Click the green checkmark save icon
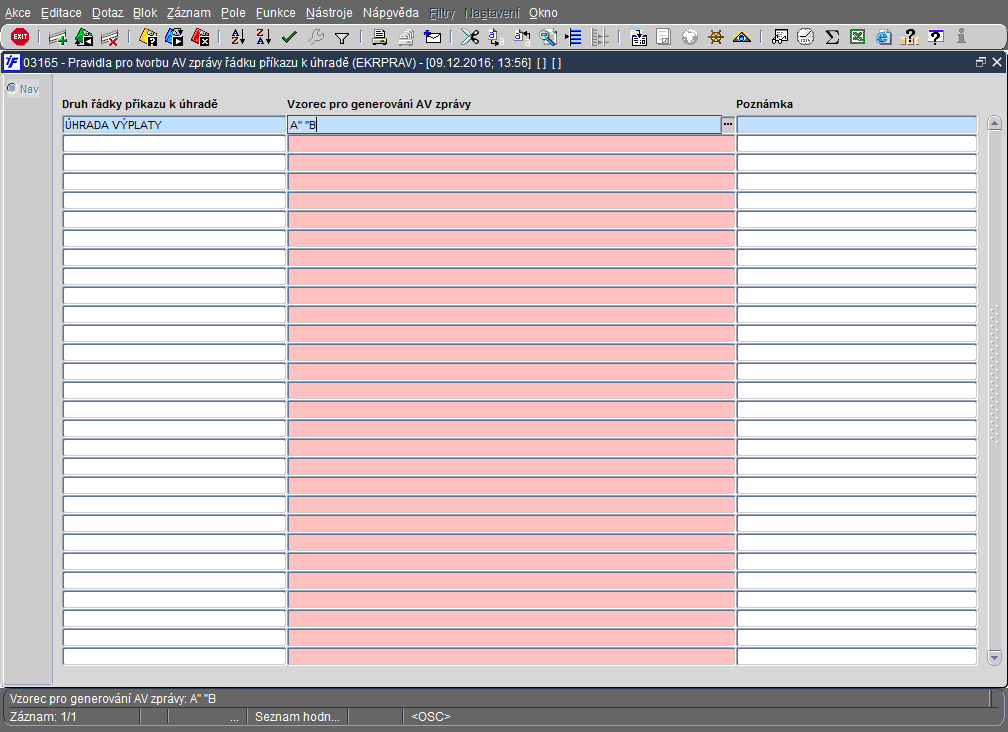This screenshot has width=1008, height=732. 289,38
